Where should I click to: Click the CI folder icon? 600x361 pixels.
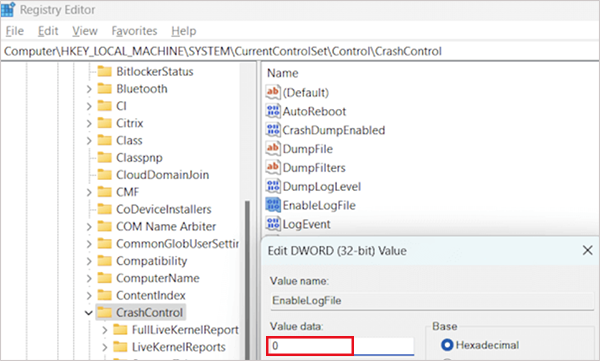[x=104, y=106]
